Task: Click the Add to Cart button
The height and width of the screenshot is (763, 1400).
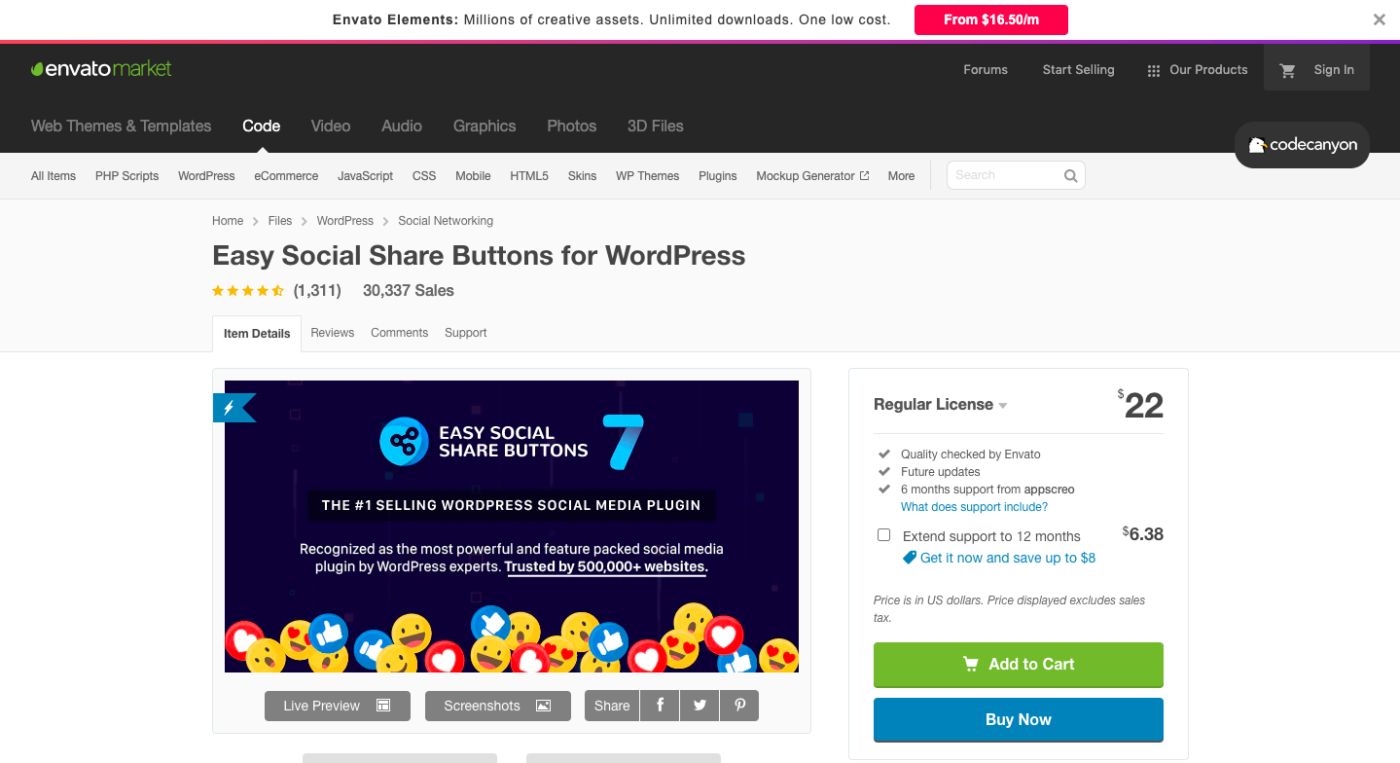Action: (1018, 665)
